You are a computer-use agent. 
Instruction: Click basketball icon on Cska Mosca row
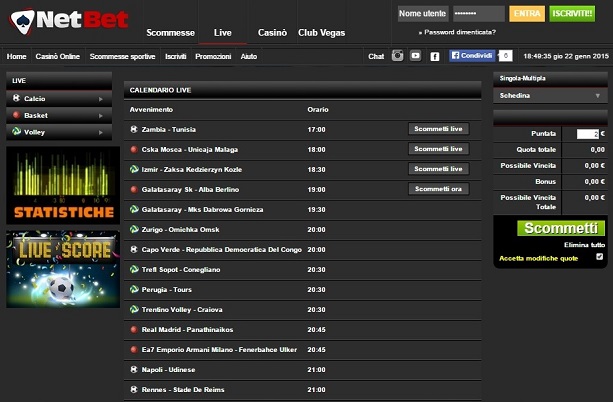click(134, 149)
